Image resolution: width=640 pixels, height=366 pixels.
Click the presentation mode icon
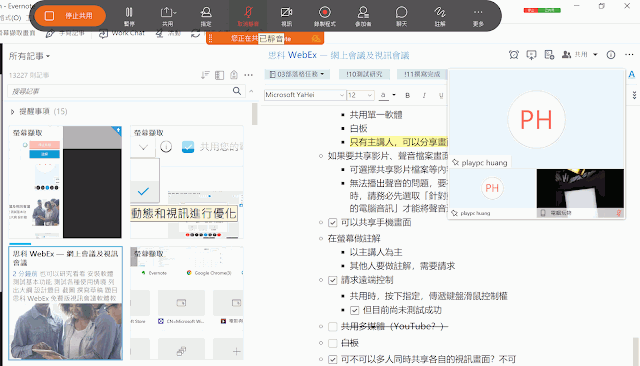(531, 55)
